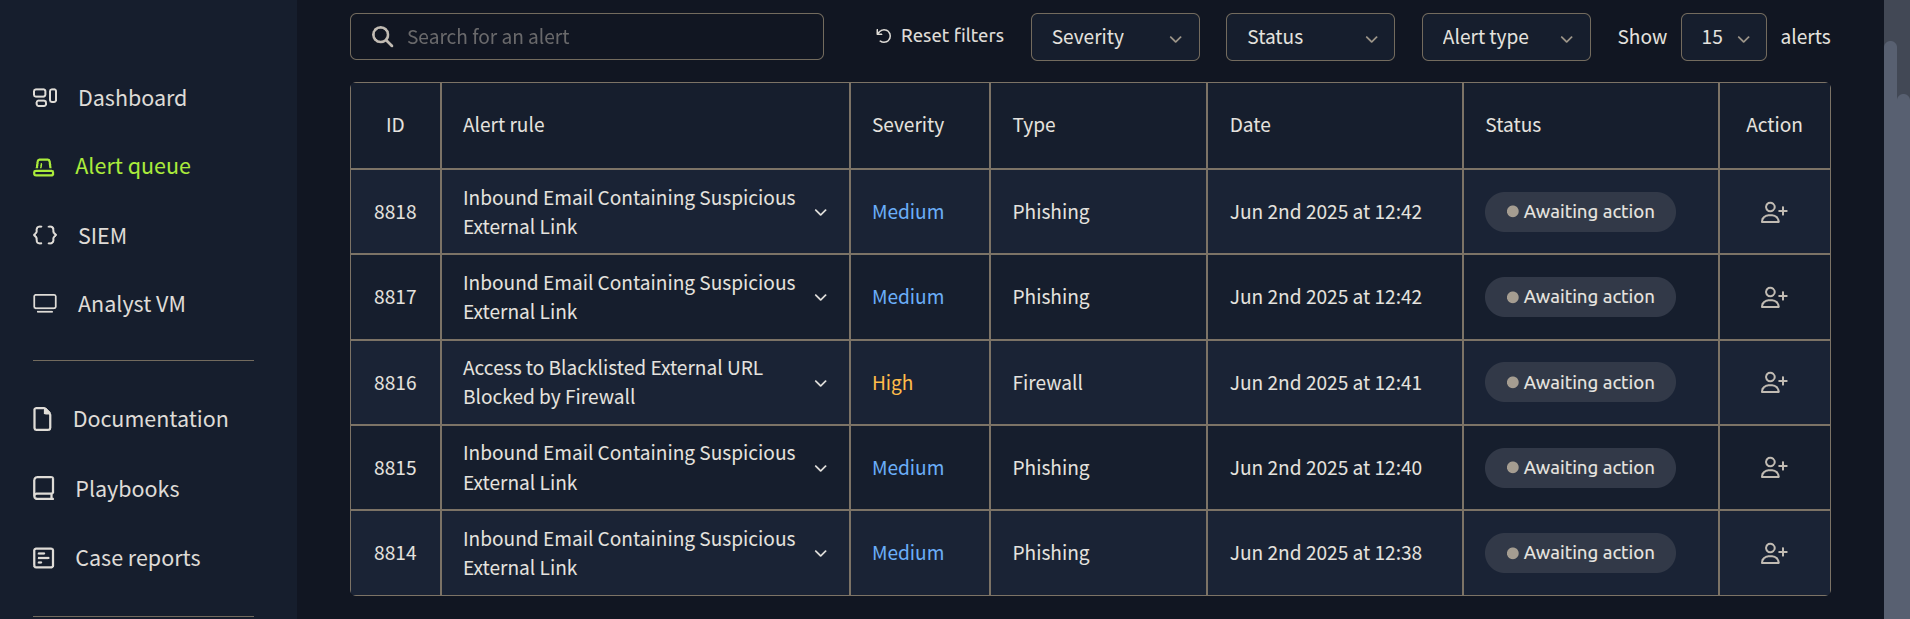Open the Status filter dropdown
1910x619 pixels.
point(1310,36)
